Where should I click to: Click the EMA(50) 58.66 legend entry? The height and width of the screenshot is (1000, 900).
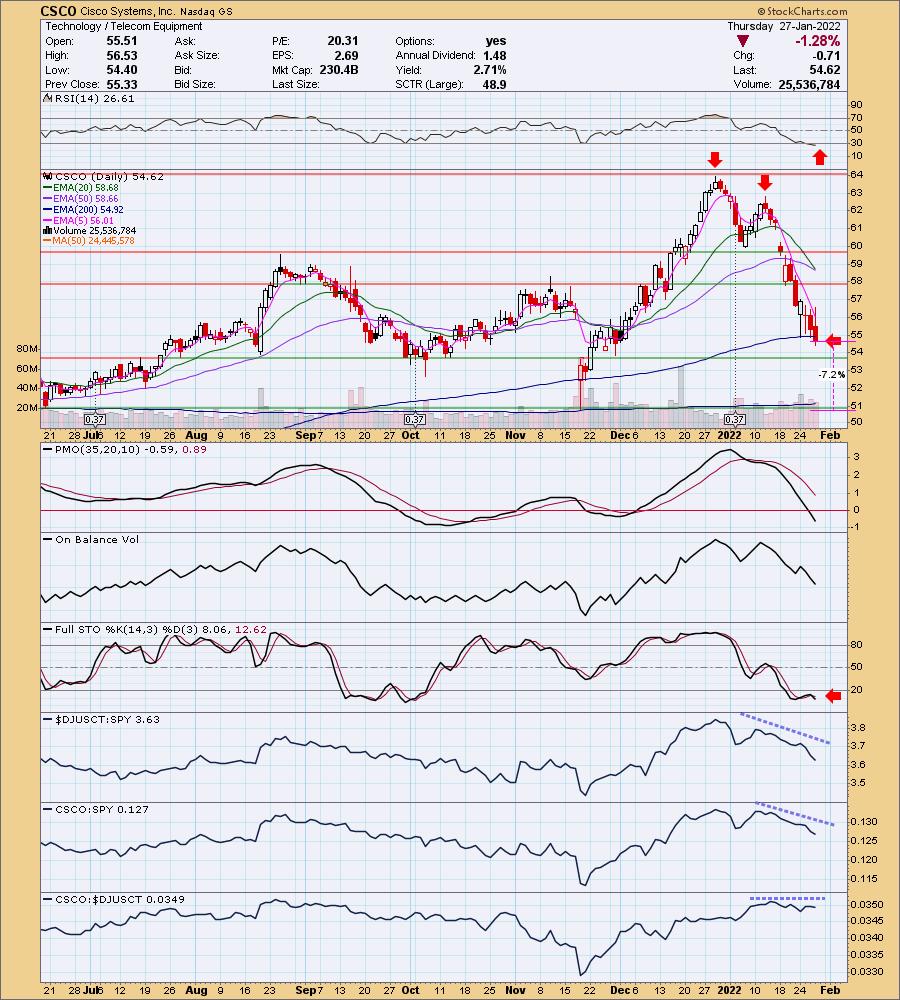81,198
